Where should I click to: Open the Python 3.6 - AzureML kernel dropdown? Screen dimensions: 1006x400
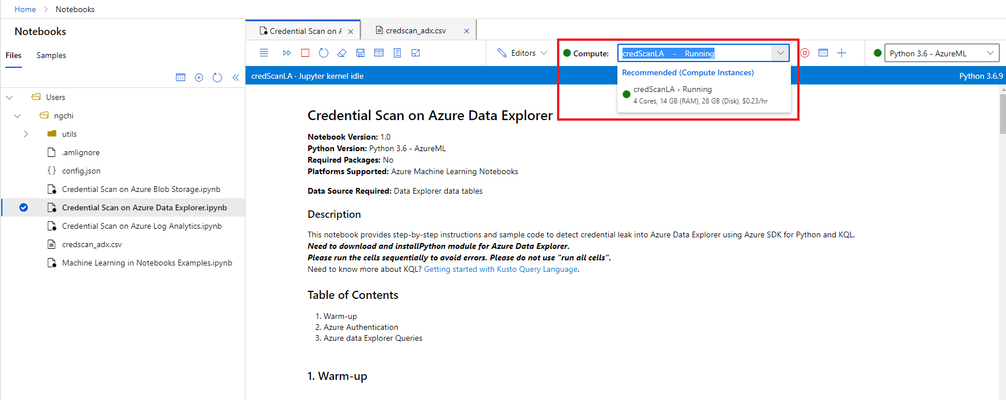(942, 53)
